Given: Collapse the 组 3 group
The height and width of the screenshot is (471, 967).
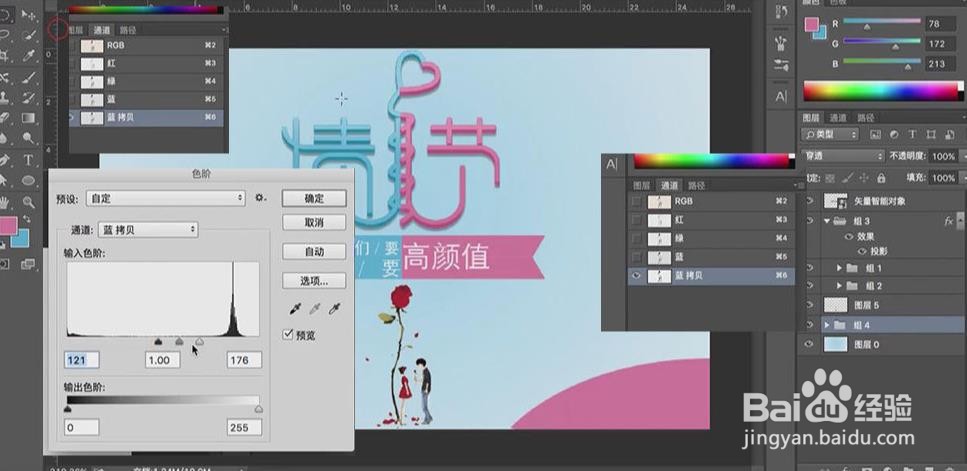Looking at the screenshot, I should tap(828, 221).
